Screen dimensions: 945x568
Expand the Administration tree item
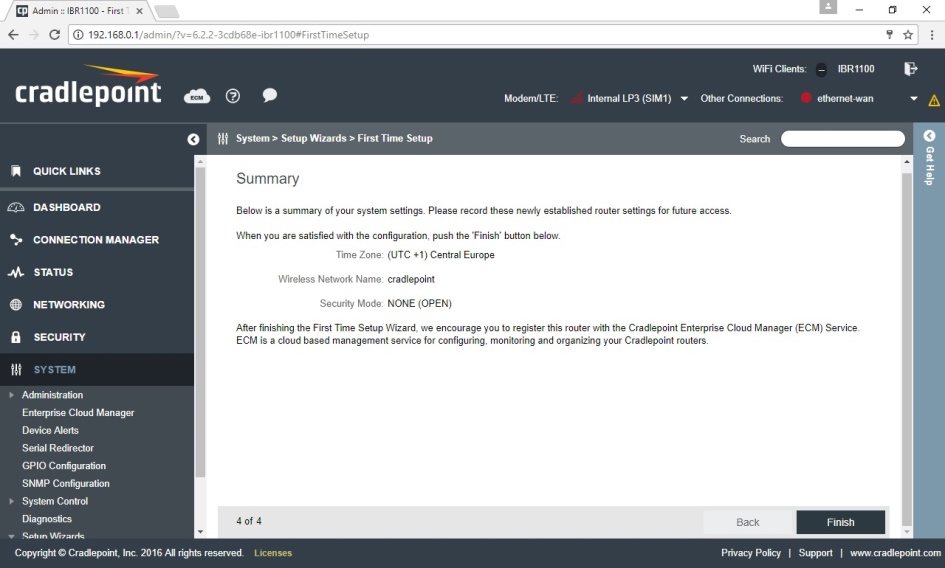click(52, 395)
